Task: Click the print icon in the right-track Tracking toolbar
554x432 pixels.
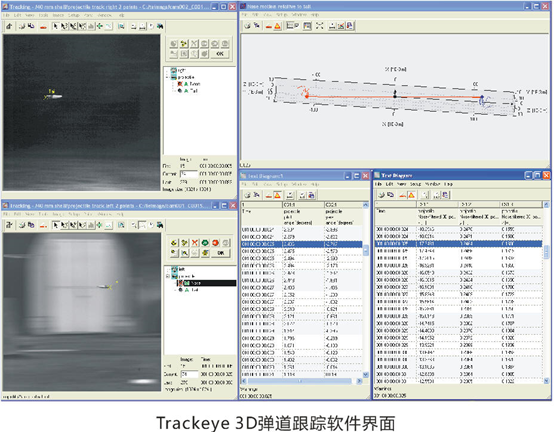Action: tap(22, 26)
